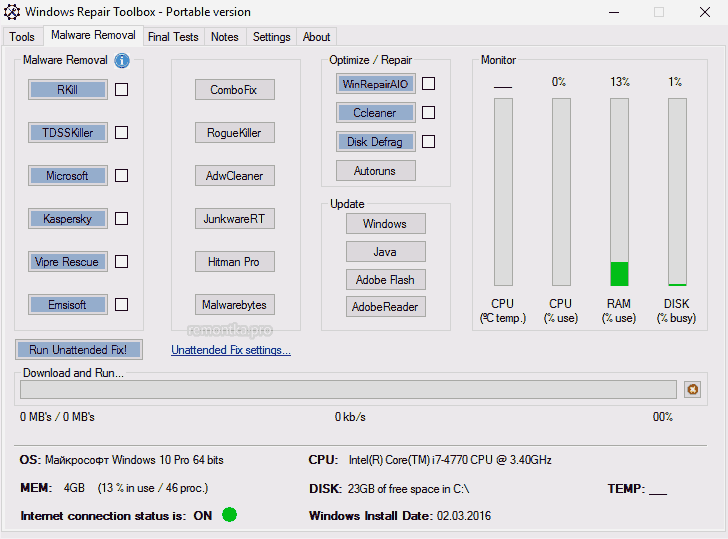Select the Malware Removal tab
This screenshot has height=539, width=728.
point(93,35)
